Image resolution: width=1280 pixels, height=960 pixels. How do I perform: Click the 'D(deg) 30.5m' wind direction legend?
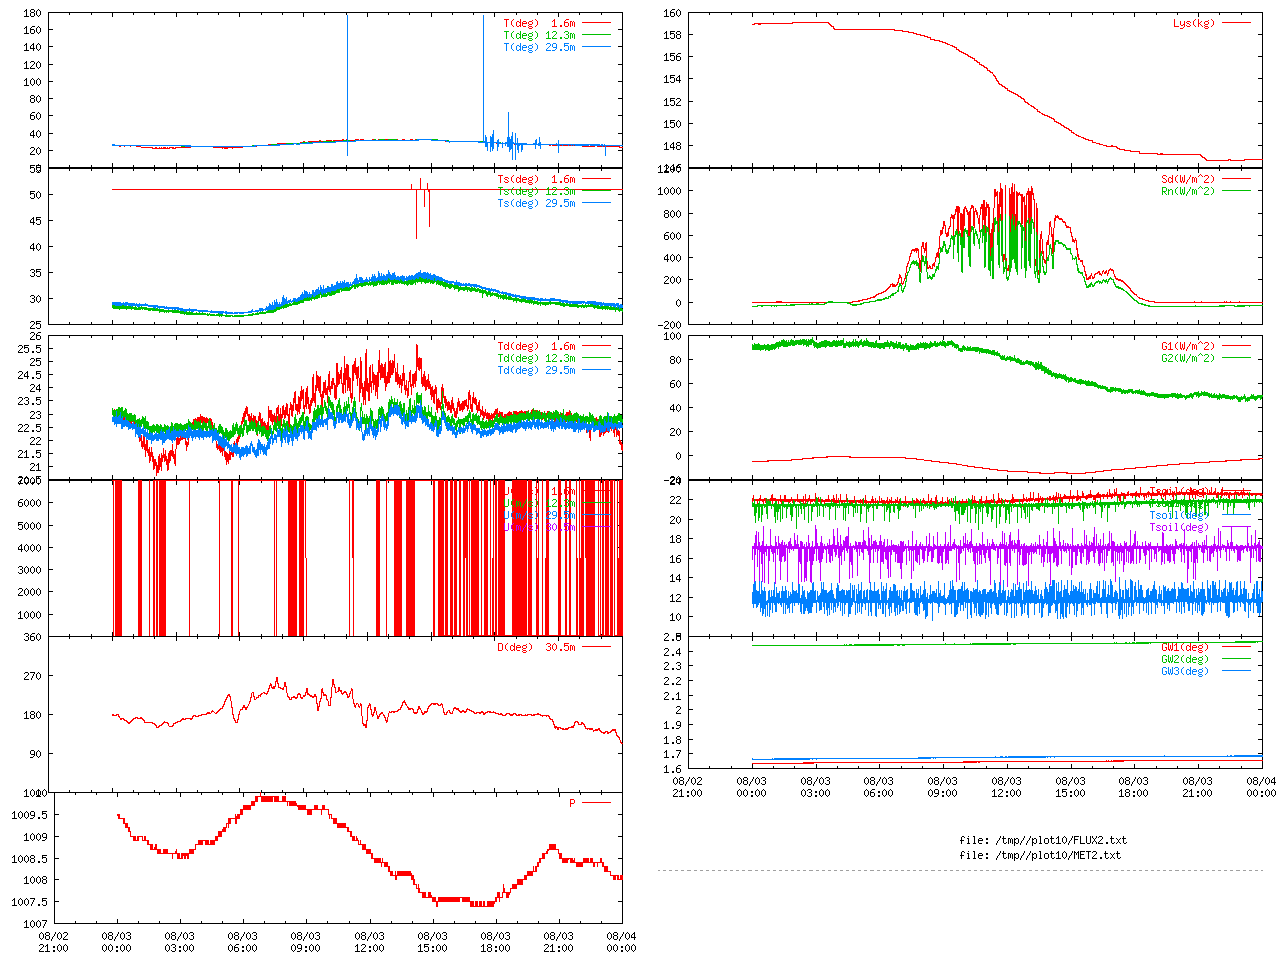pyautogui.click(x=537, y=648)
